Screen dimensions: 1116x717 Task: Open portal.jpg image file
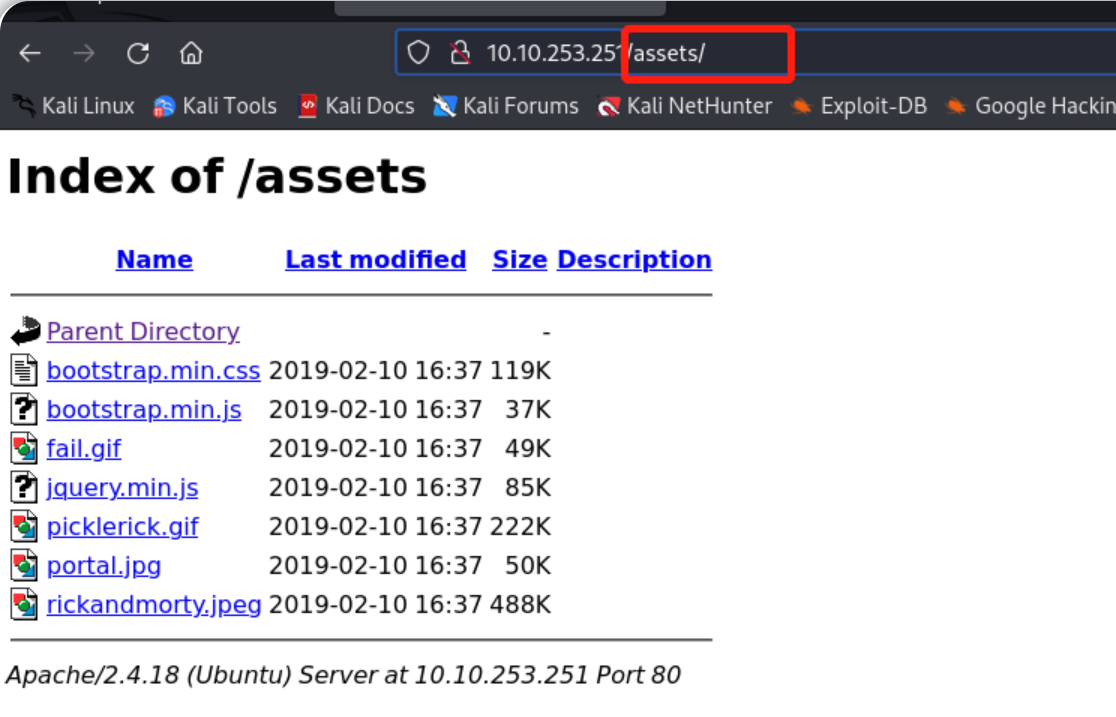pos(104,567)
